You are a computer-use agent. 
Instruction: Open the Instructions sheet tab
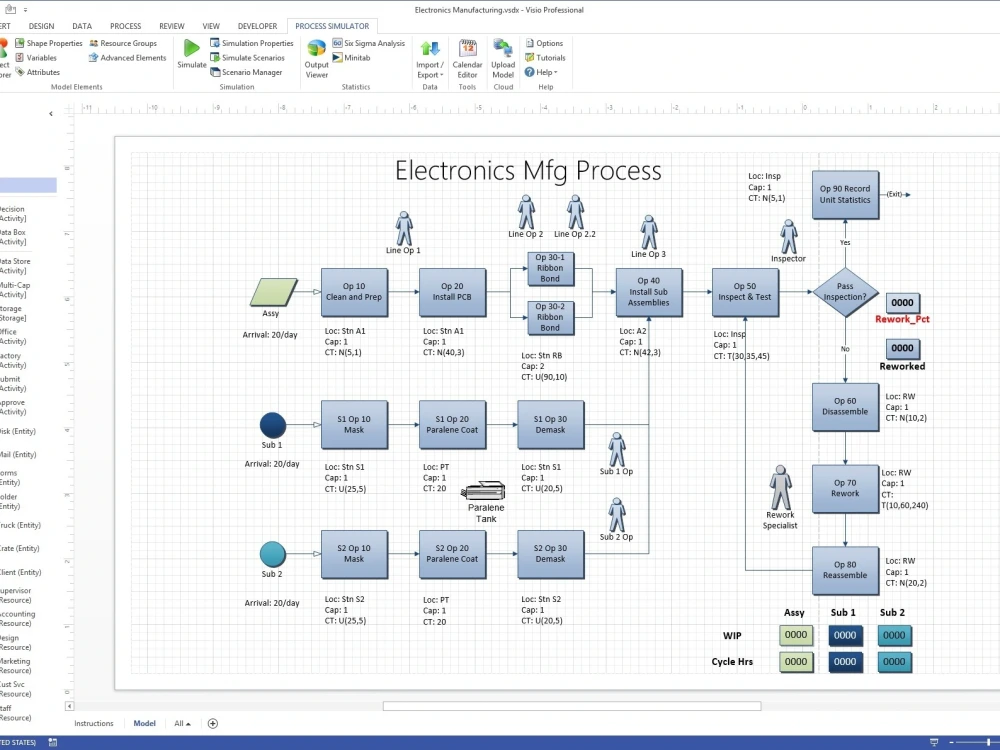pyautogui.click(x=94, y=723)
